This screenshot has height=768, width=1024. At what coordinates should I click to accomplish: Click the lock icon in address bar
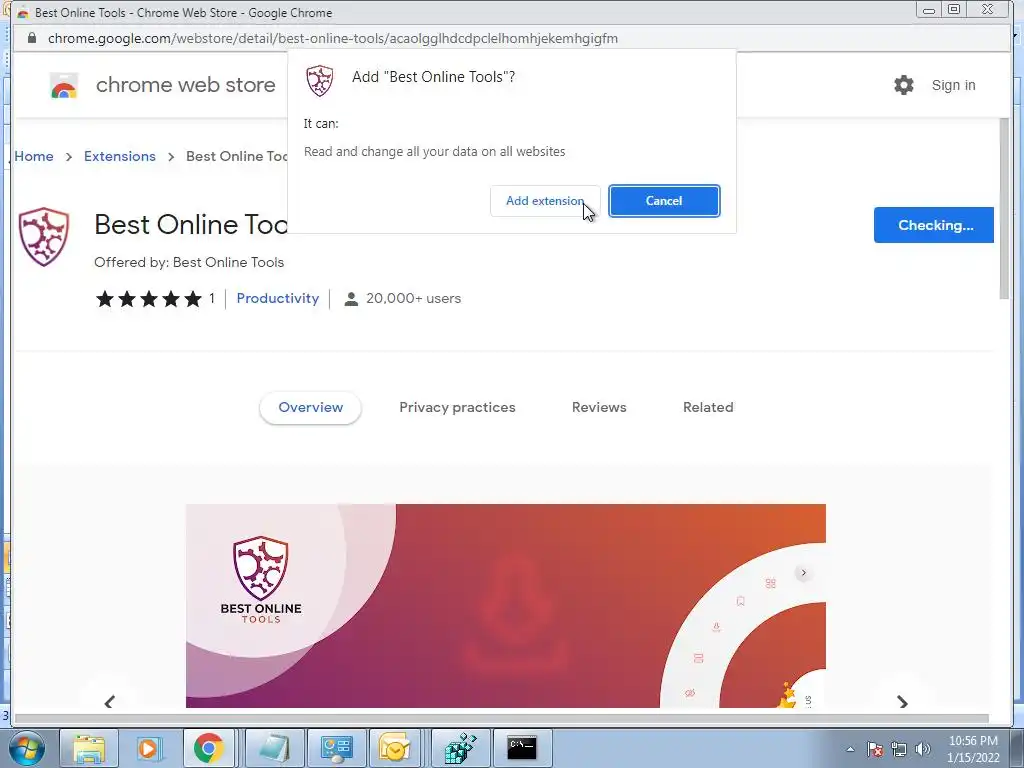tap(31, 38)
